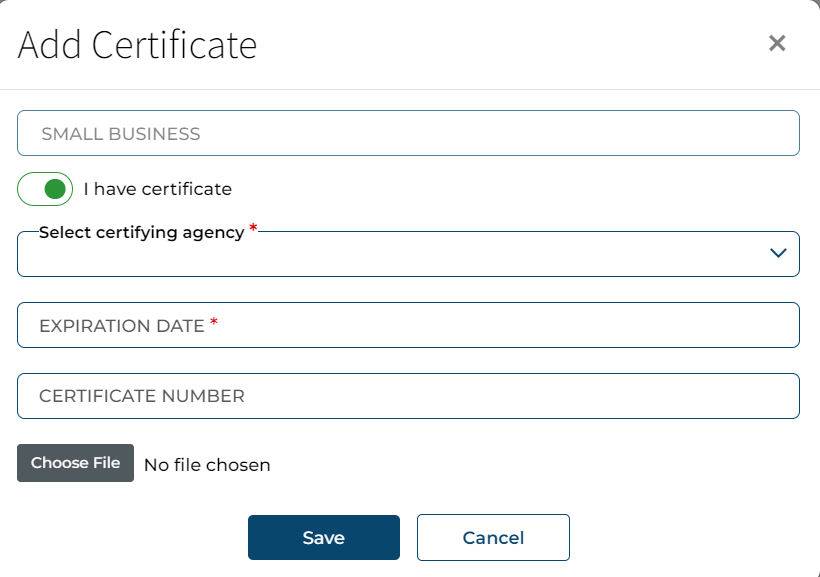Focus the EXPIRATION DATE field
Viewport: 820px width, 577px height.
coord(408,325)
